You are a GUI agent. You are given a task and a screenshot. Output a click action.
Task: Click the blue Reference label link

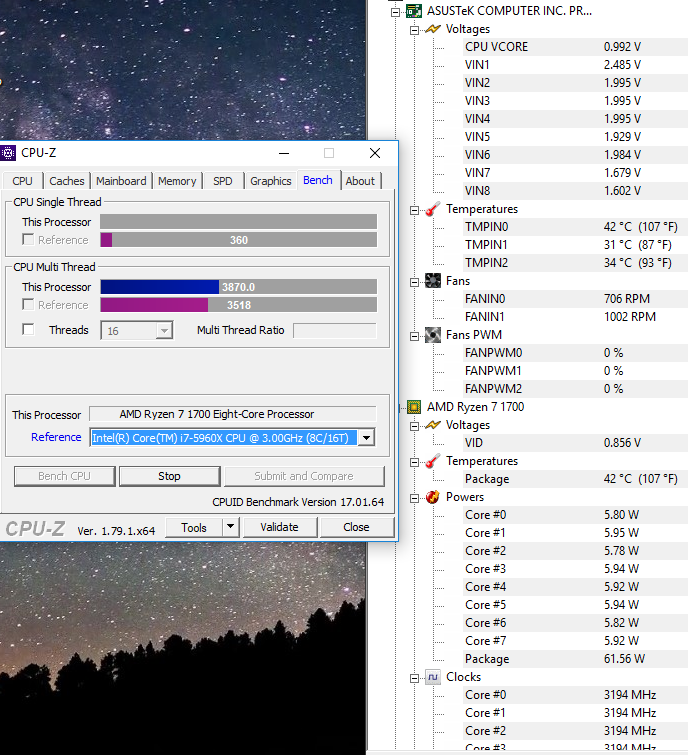point(56,437)
